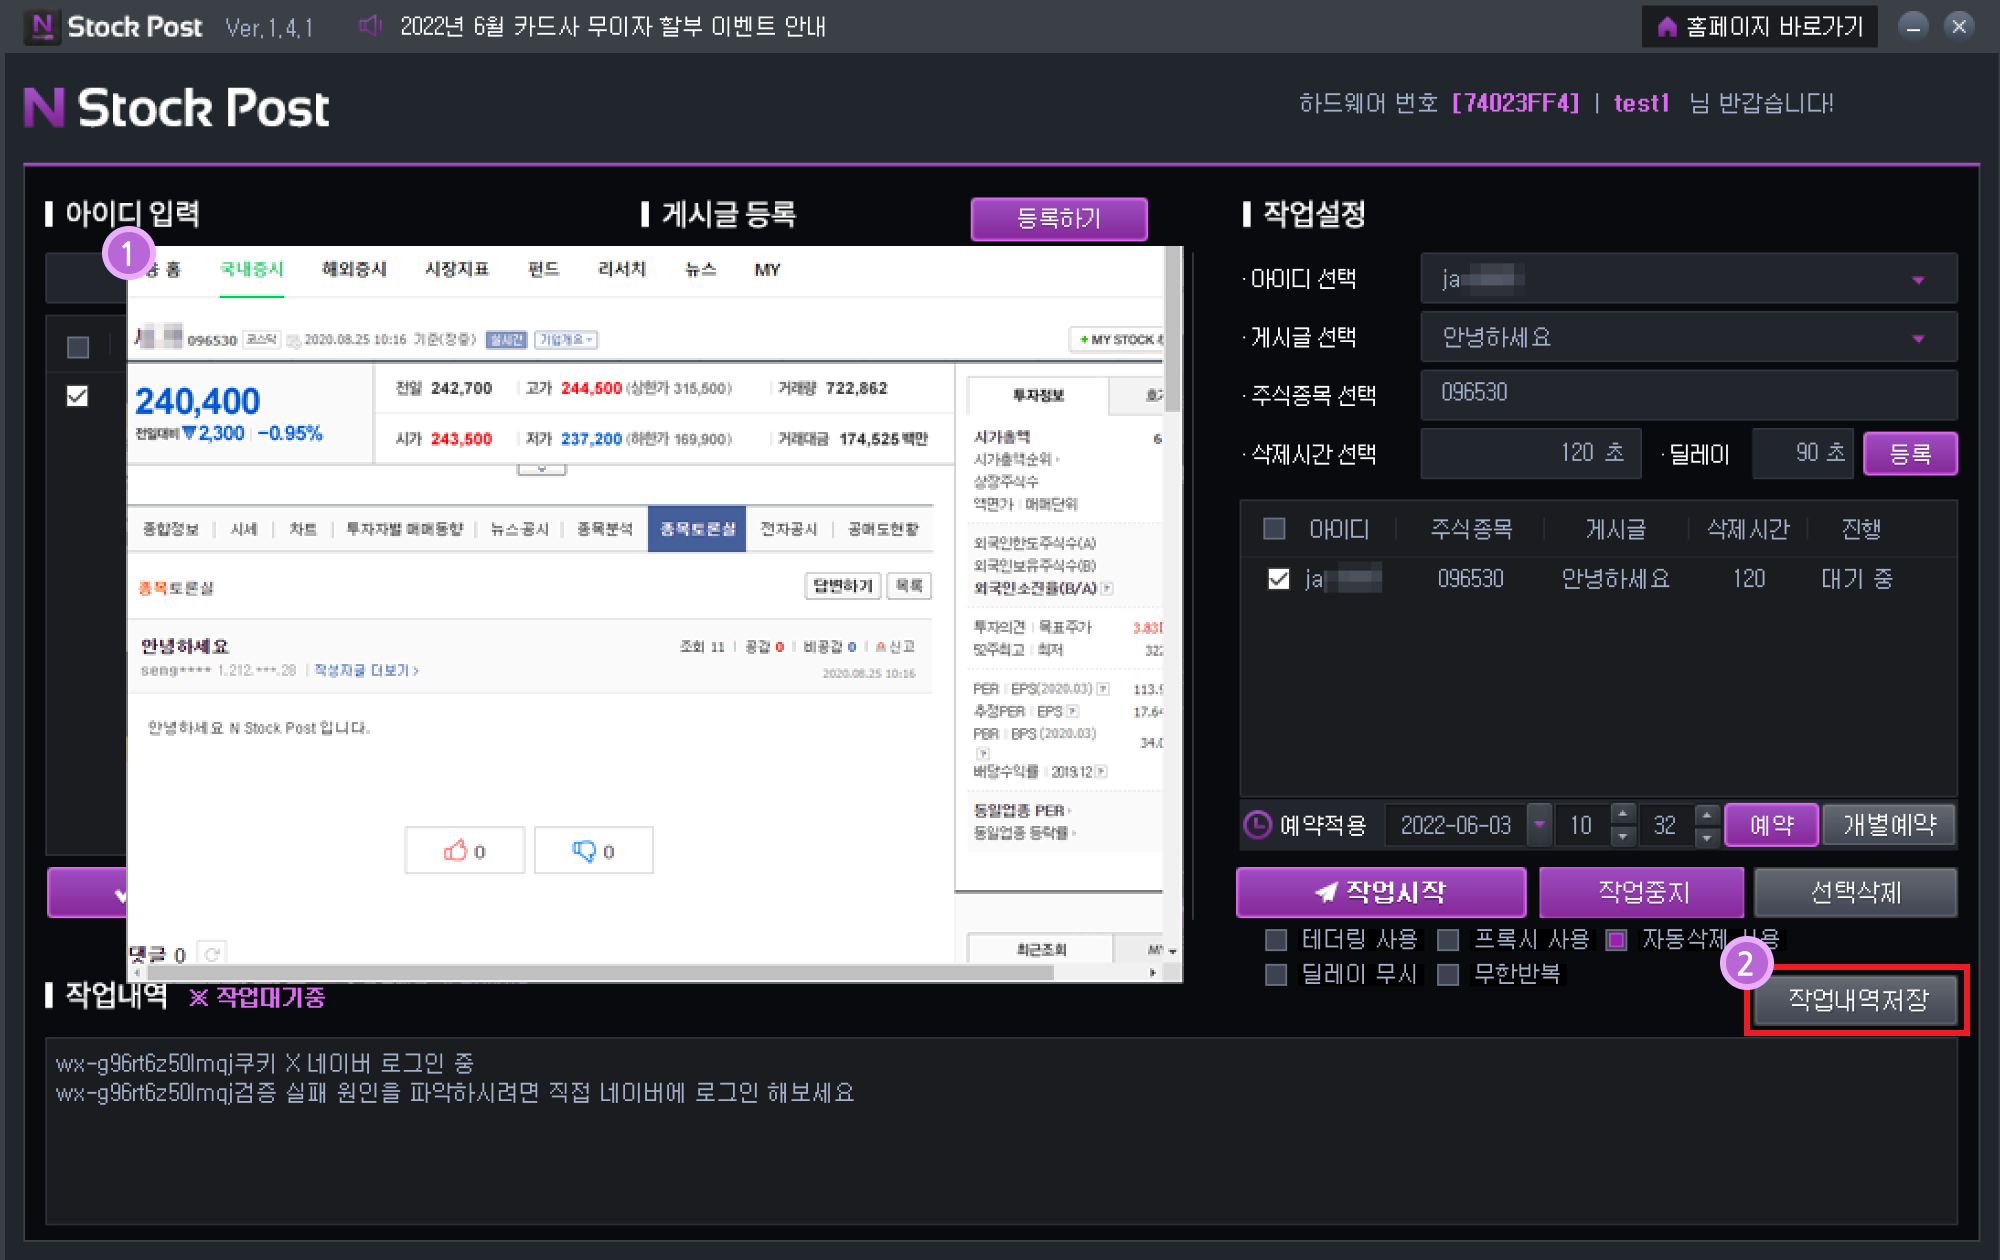The height and width of the screenshot is (1260, 2000).
Task: Click the speaker announcement icon
Action: (370, 26)
